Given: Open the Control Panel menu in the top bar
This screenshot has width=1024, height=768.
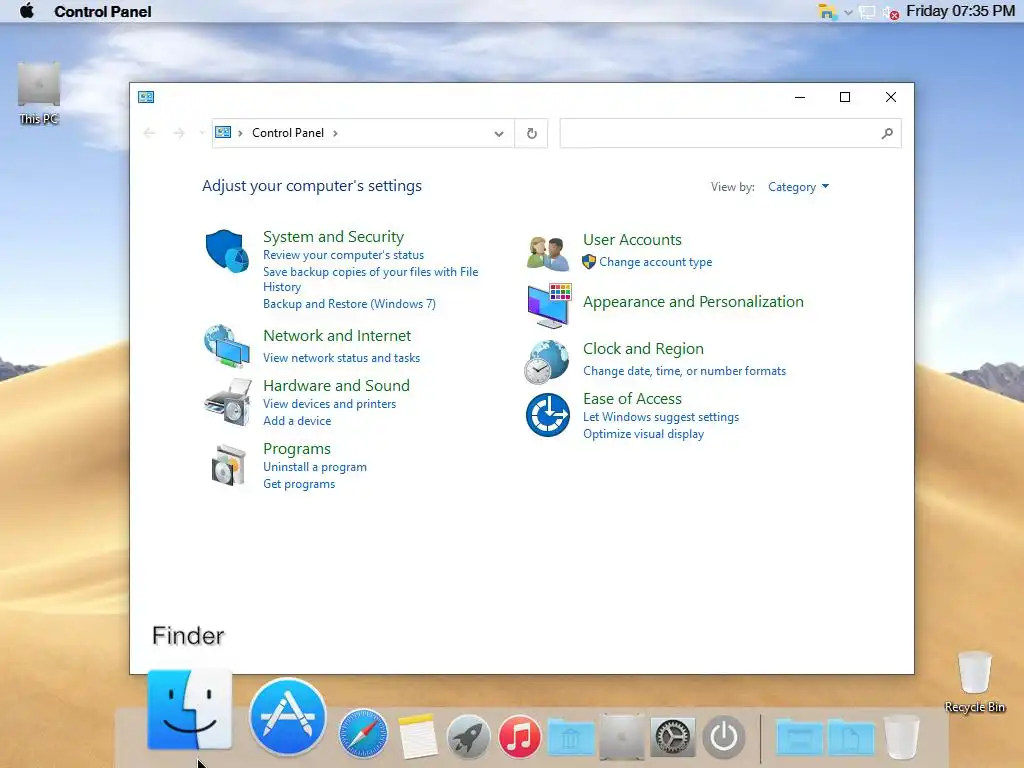Looking at the screenshot, I should pyautogui.click(x=103, y=12).
